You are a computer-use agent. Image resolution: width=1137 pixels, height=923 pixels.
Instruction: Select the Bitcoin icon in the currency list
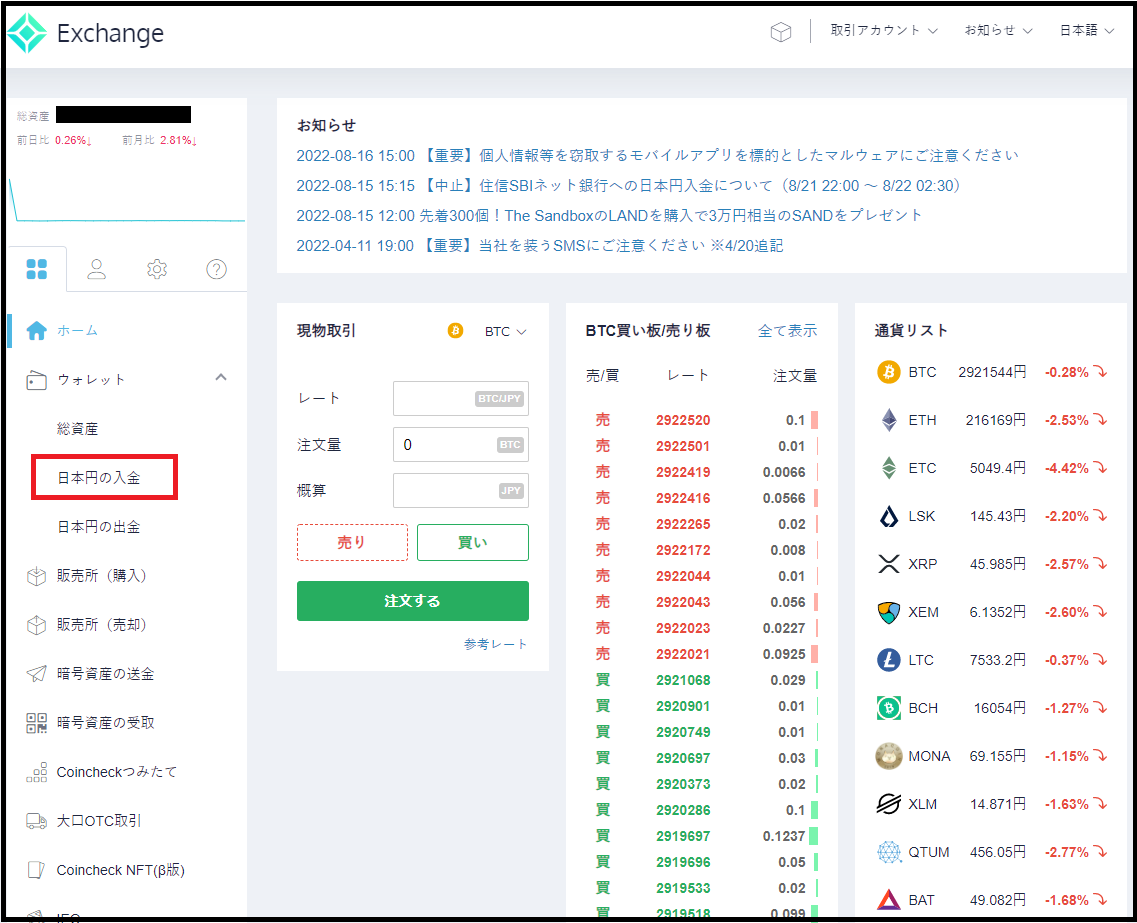tap(888, 371)
